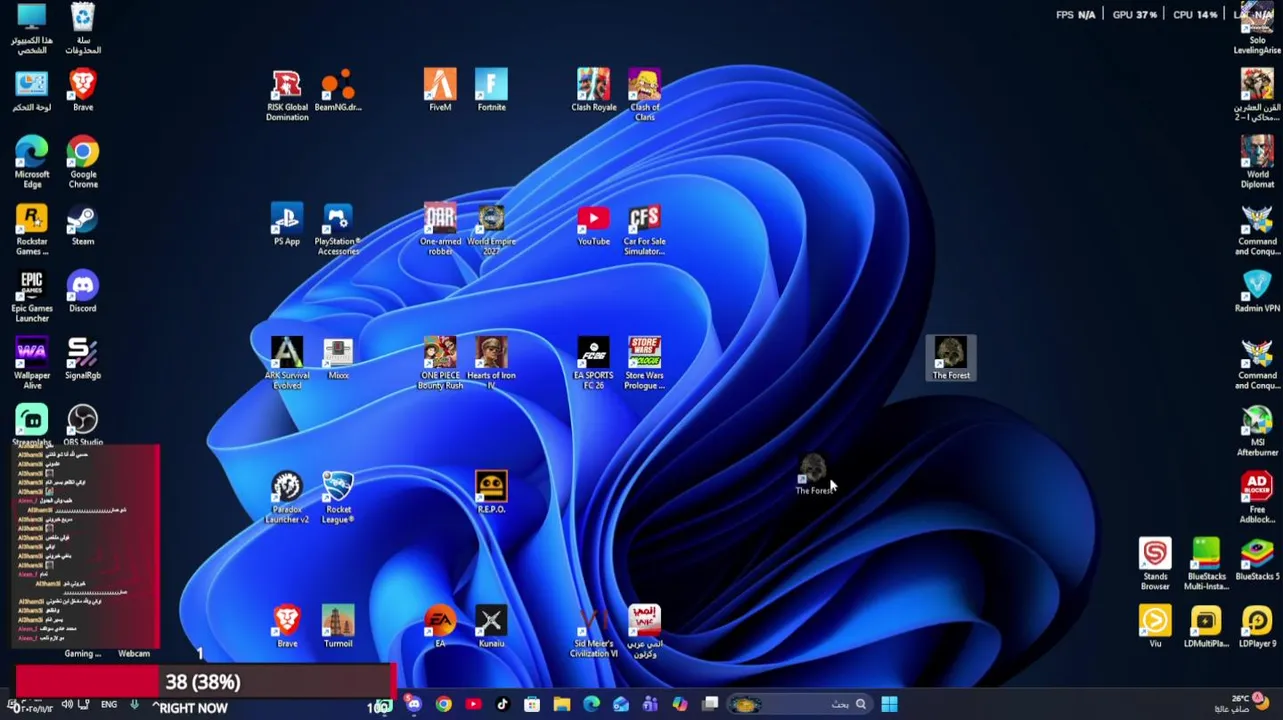Launch LDPlayer 9 desktop shortcut
1283x720 pixels.
1257,628
